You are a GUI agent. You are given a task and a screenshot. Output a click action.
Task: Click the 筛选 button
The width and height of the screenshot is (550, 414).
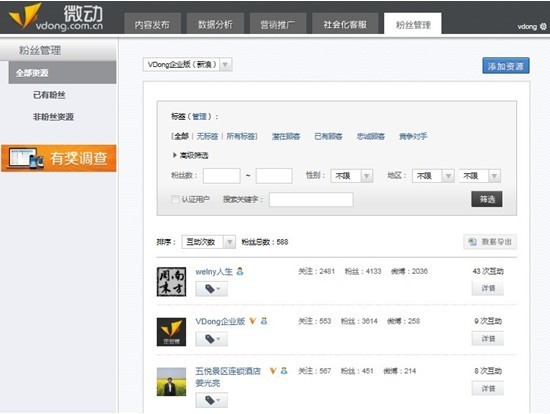[487, 199]
